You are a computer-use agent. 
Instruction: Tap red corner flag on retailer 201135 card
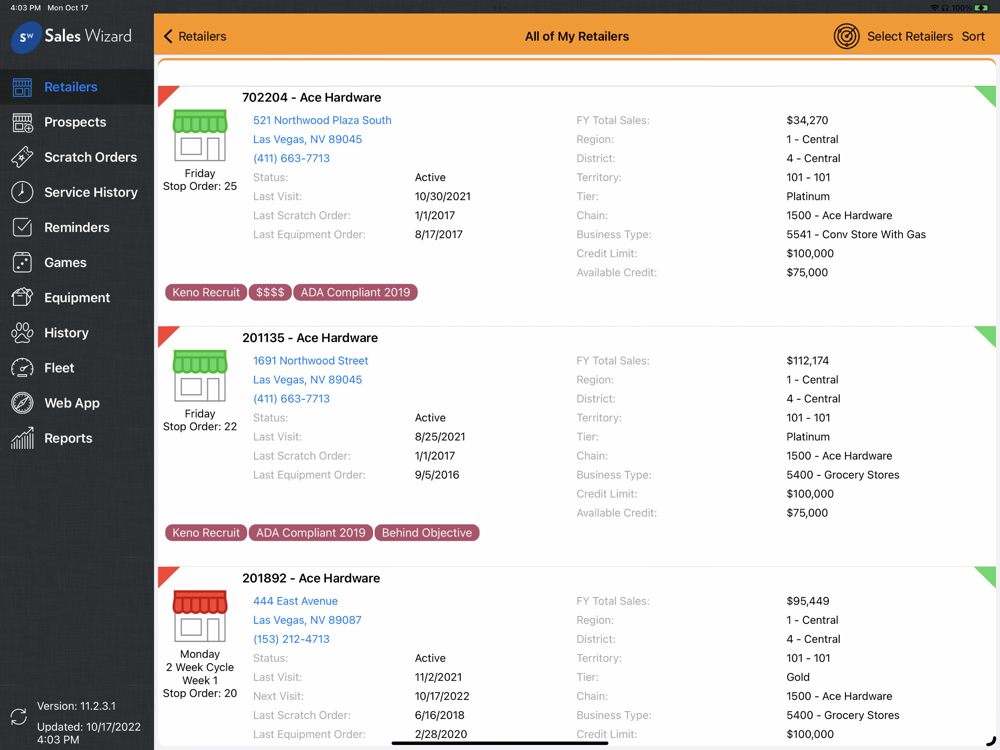[x=166, y=334]
